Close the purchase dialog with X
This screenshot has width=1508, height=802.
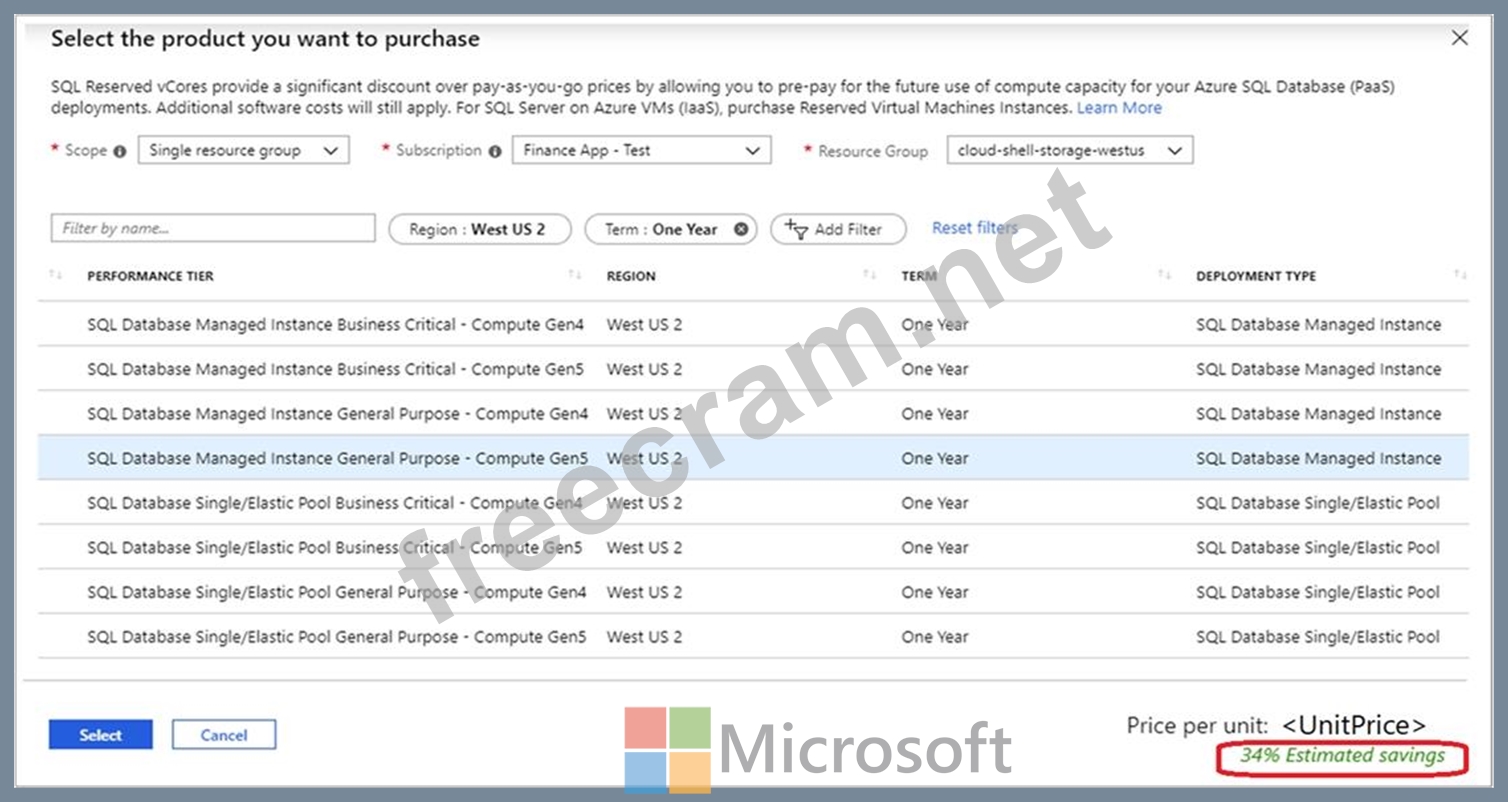click(x=1460, y=38)
